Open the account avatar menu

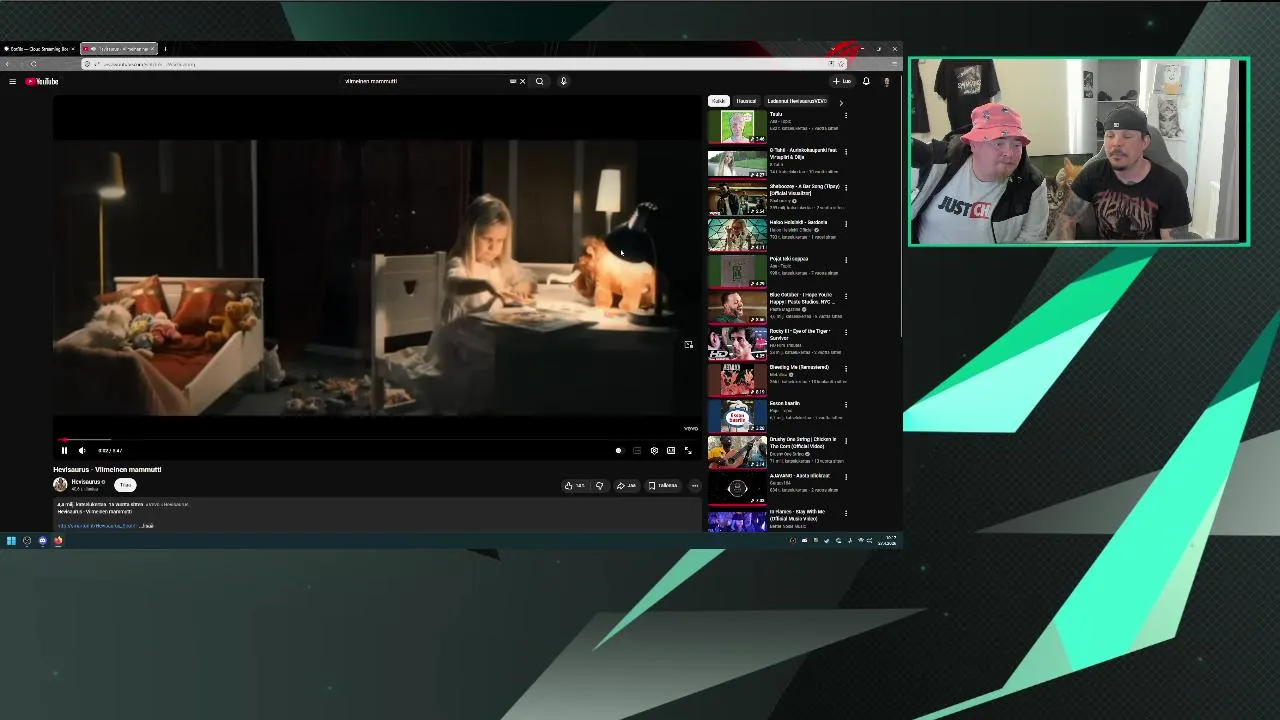(886, 81)
